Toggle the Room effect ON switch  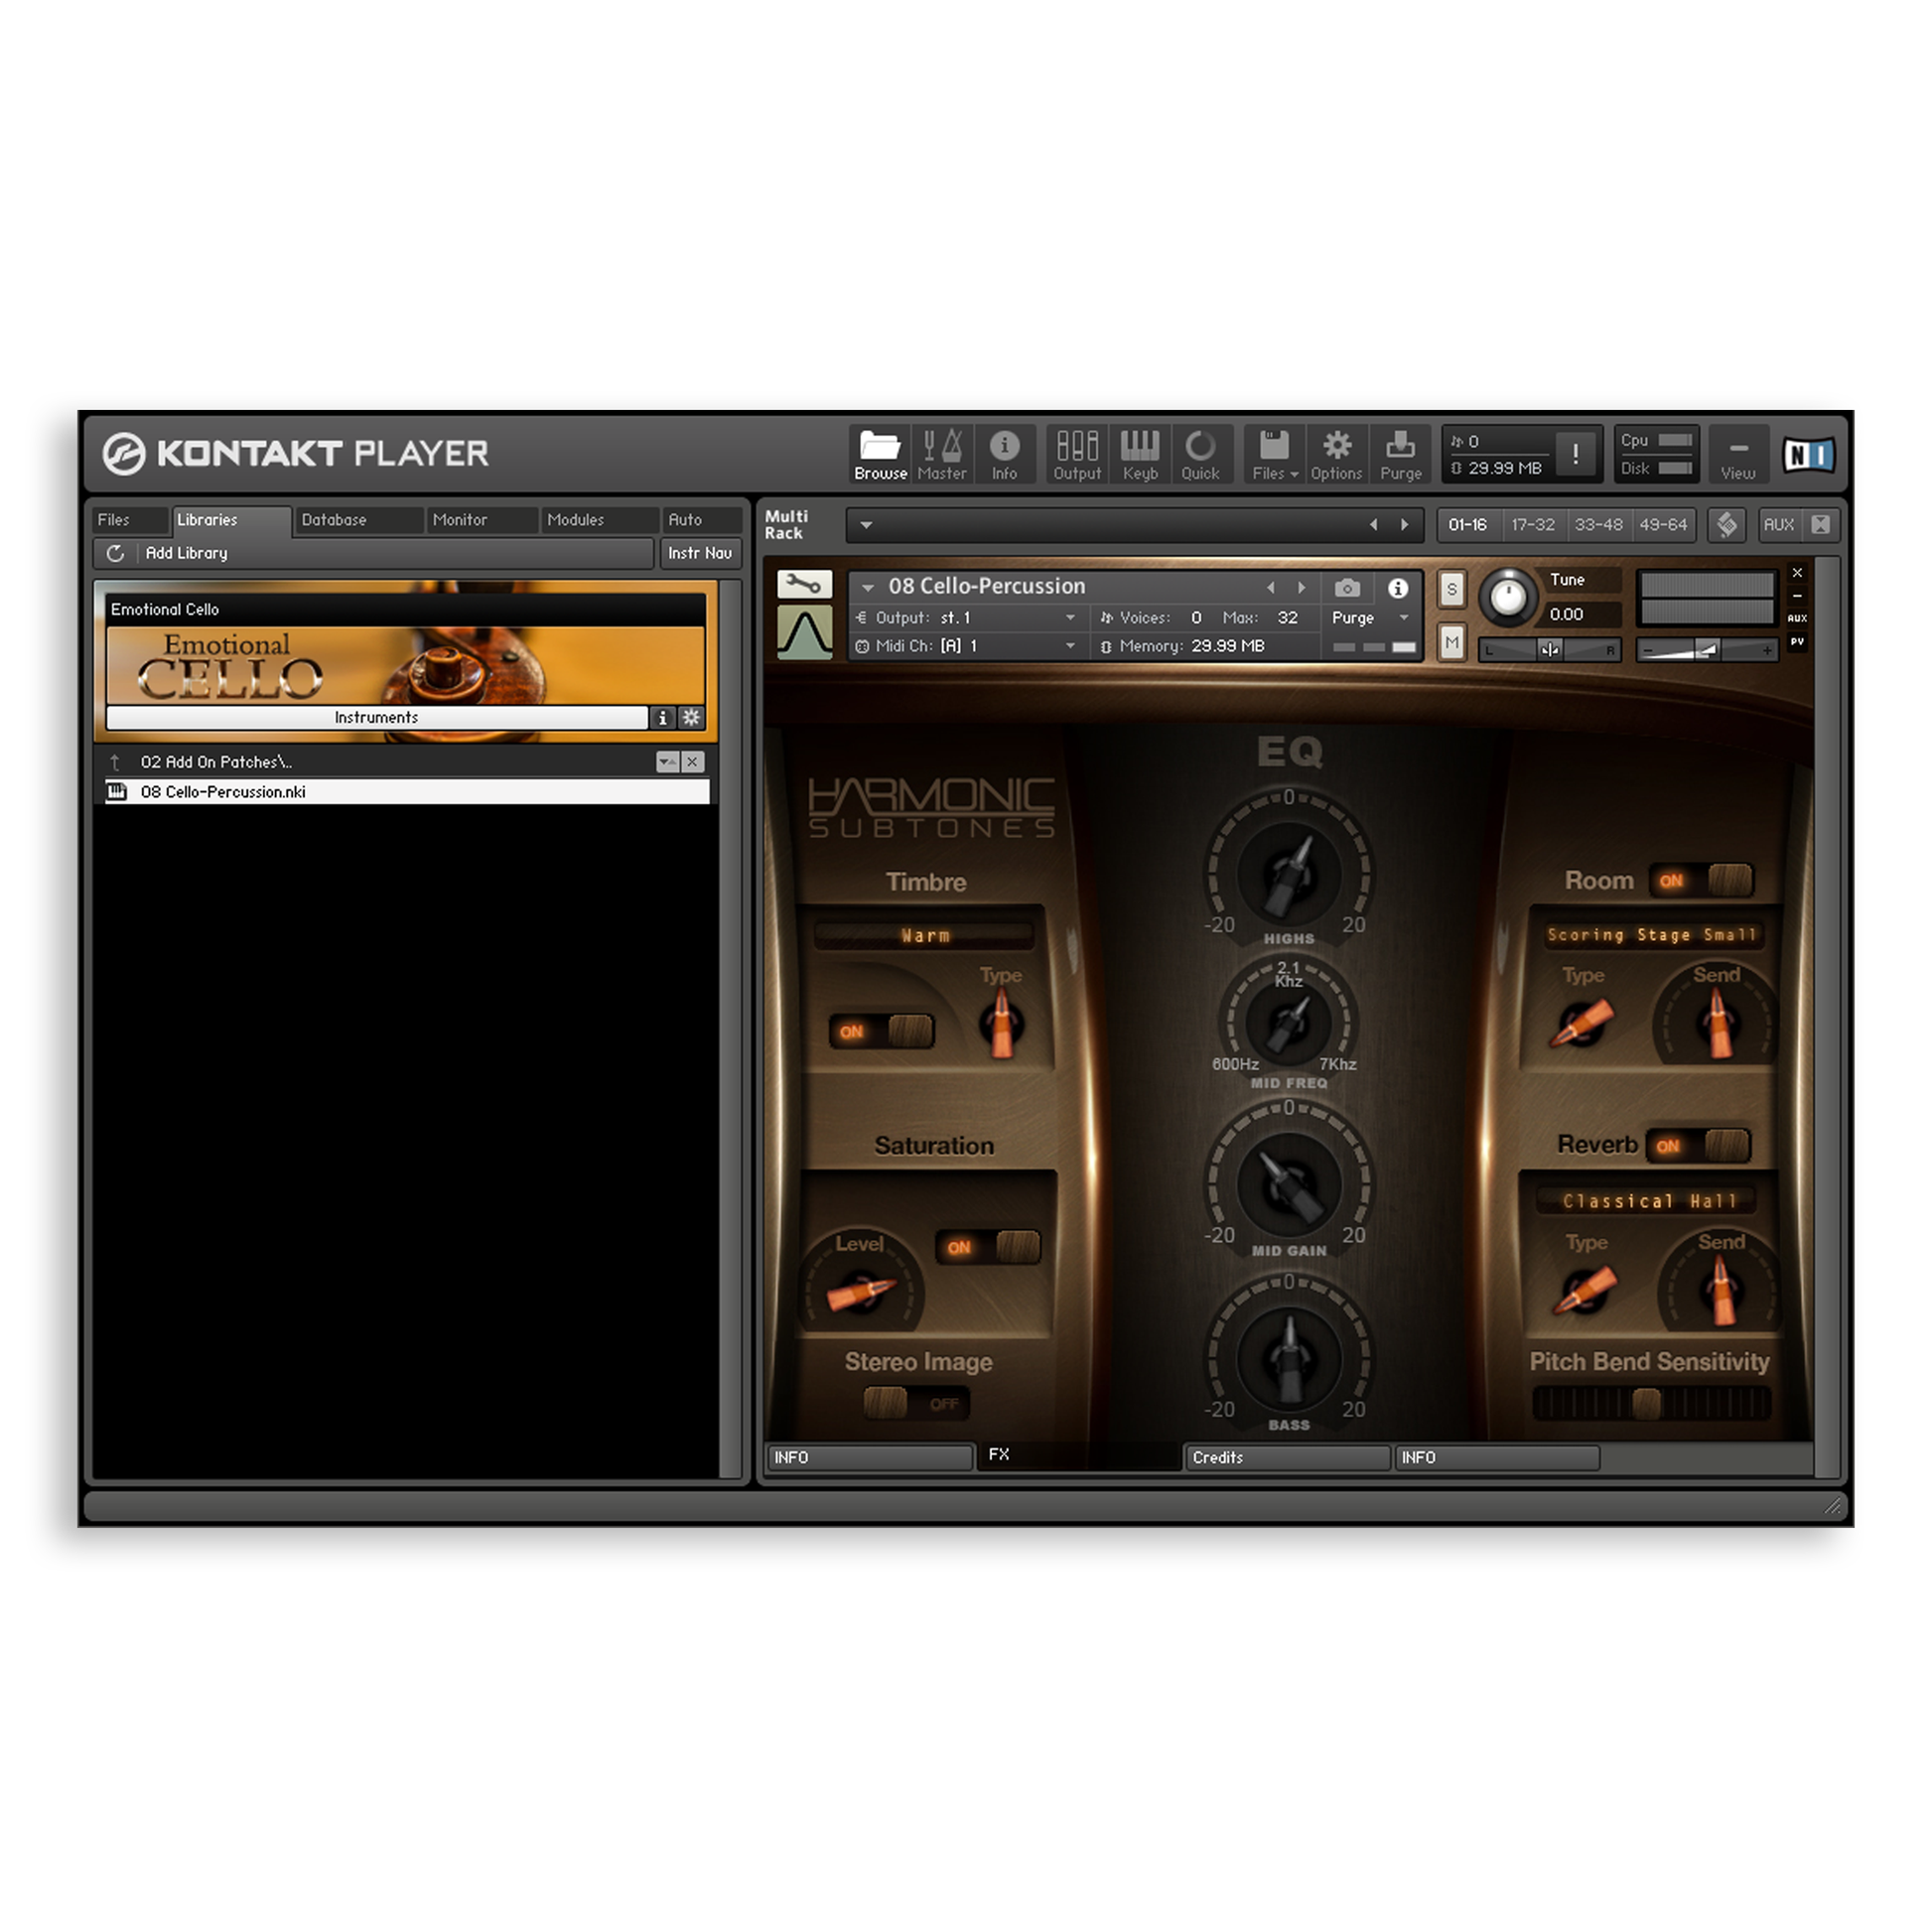(1700, 881)
